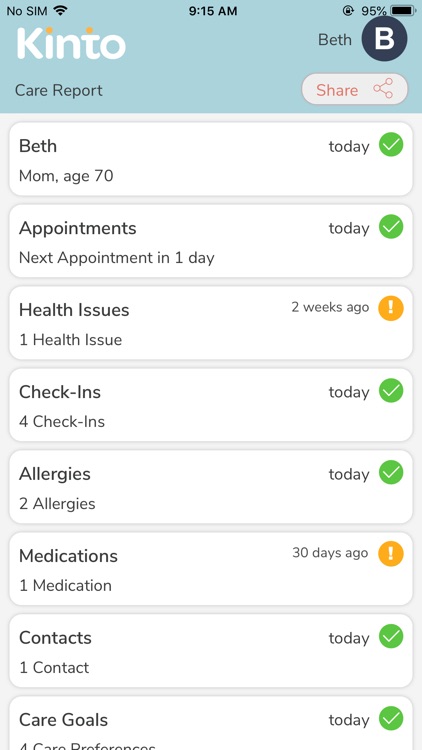Tap the share icon in Share button
The image size is (422, 750).
(383, 89)
